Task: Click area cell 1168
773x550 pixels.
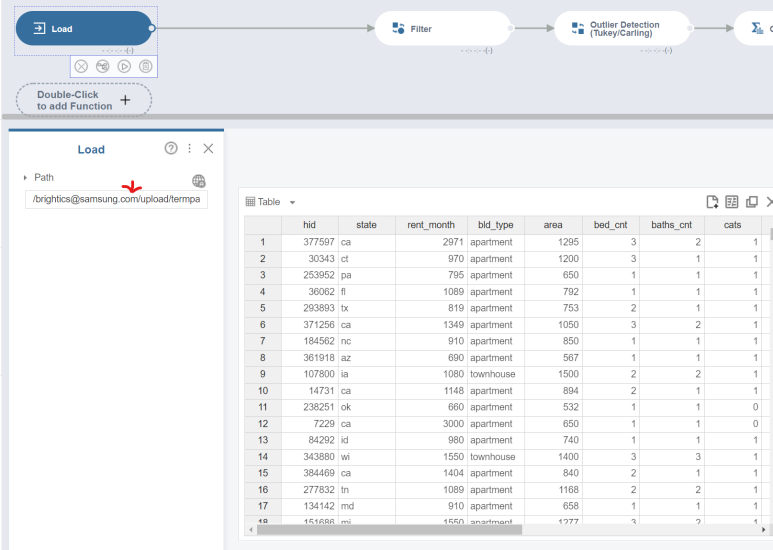Action: click(x=553, y=490)
